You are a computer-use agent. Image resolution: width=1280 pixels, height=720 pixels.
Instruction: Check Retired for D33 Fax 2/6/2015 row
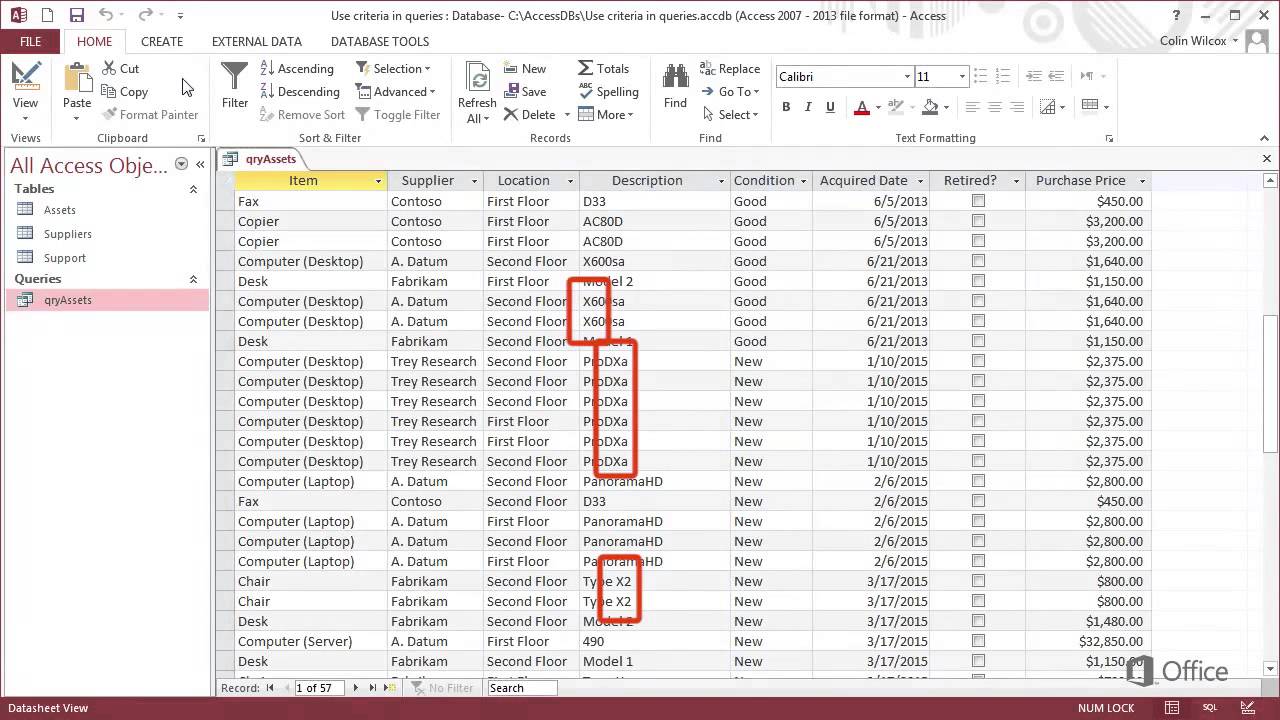pyautogui.click(x=978, y=501)
